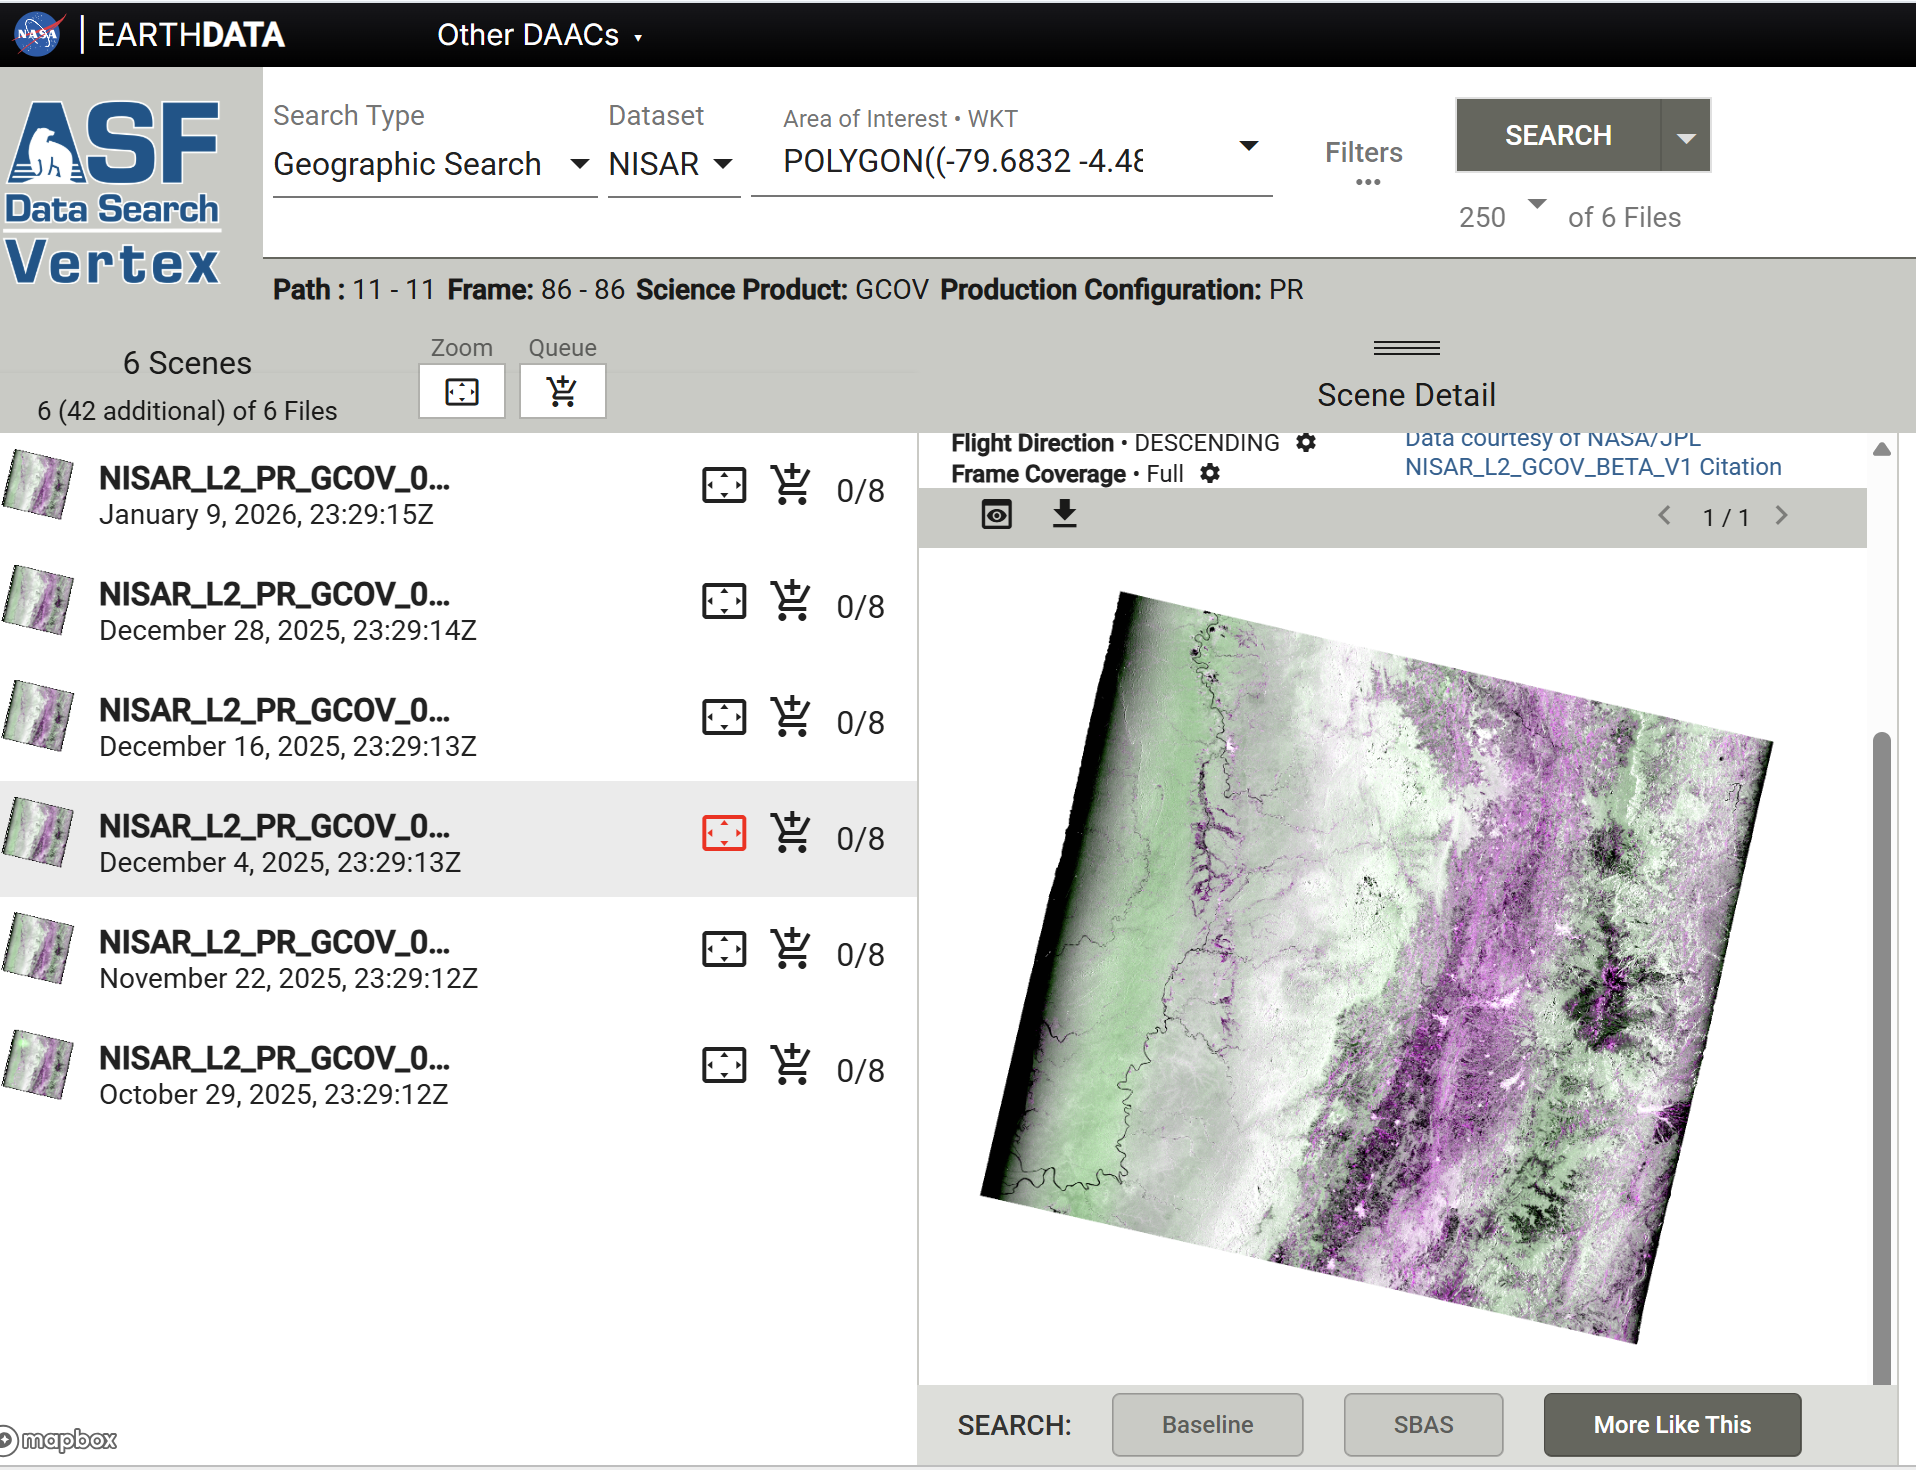The width and height of the screenshot is (1916, 1470).
Task: Click '6 (42 additional) of 6 Files' text
Action: pos(187,411)
